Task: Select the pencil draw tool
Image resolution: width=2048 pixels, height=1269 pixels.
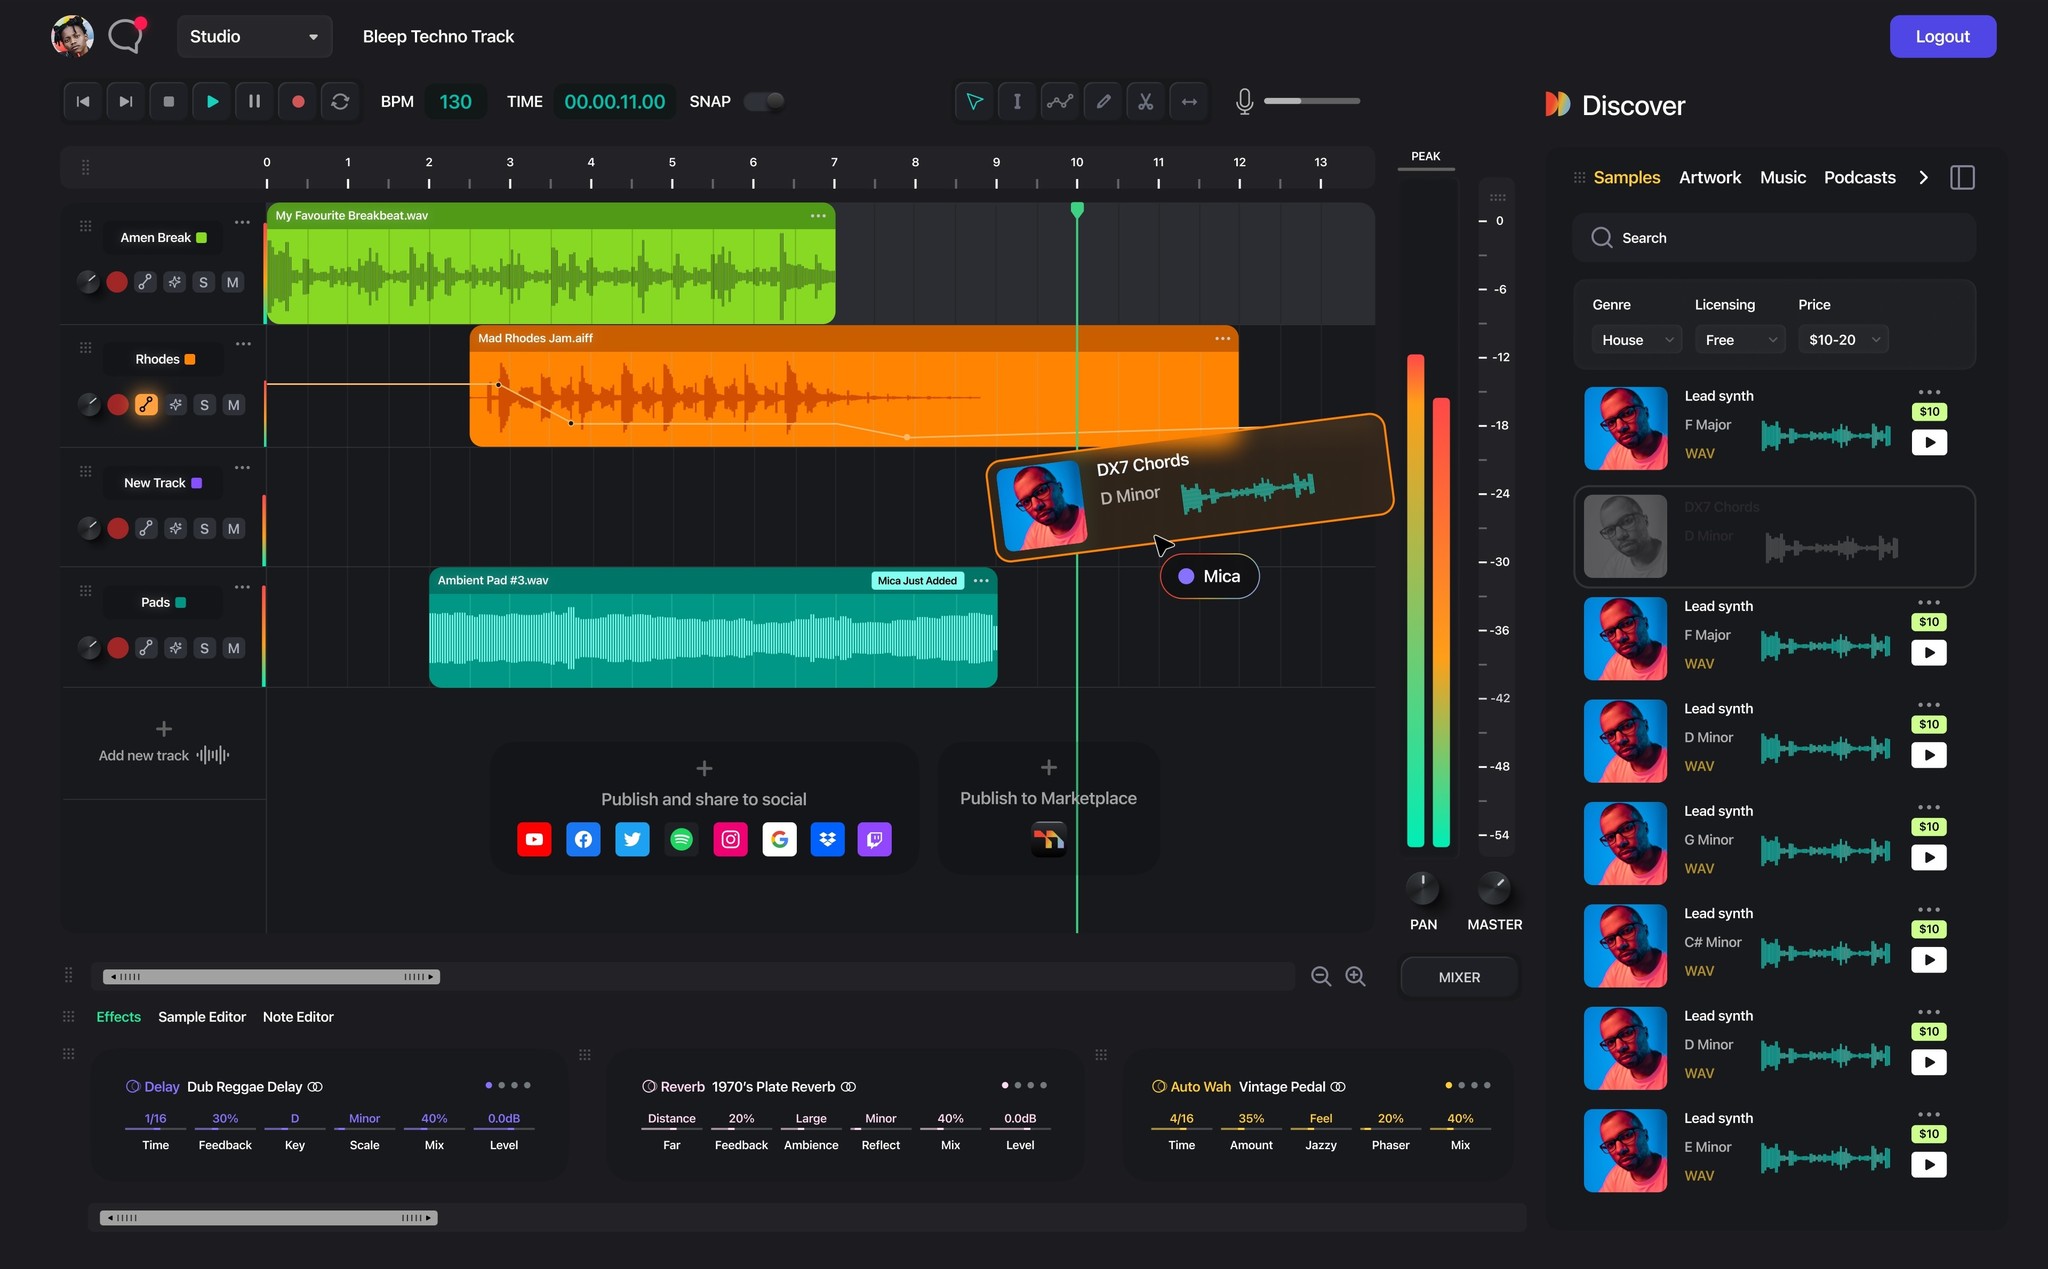Action: pyautogui.click(x=1103, y=101)
